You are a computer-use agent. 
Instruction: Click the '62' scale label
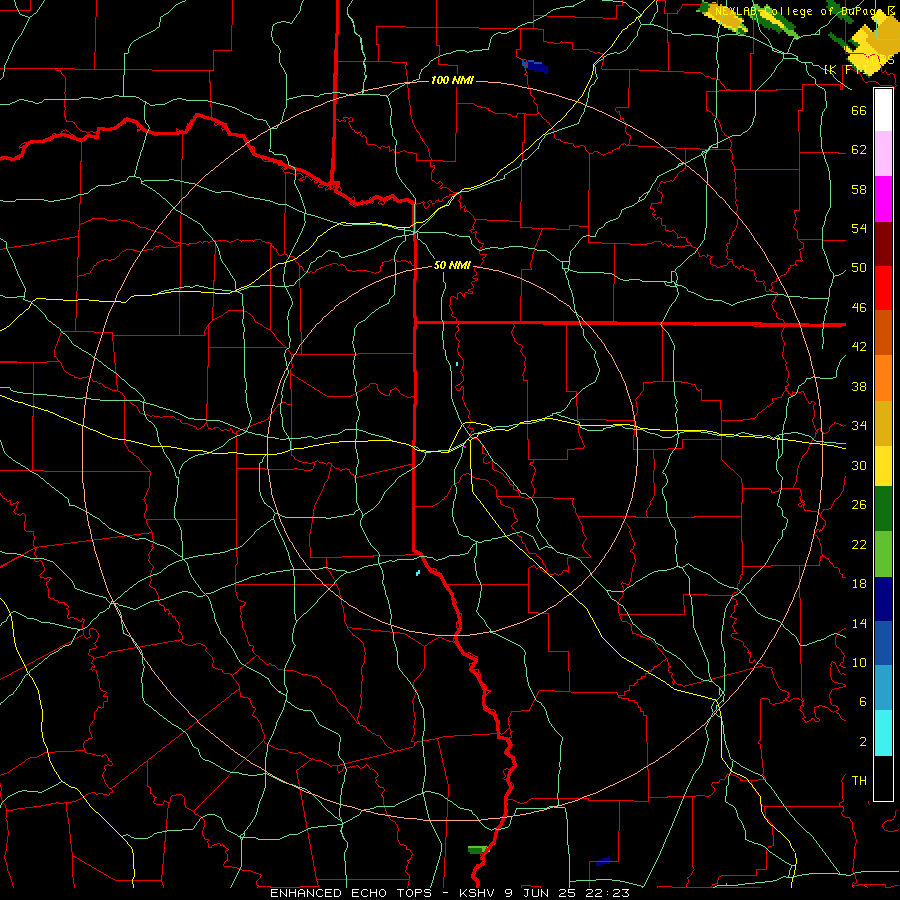pos(859,150)
